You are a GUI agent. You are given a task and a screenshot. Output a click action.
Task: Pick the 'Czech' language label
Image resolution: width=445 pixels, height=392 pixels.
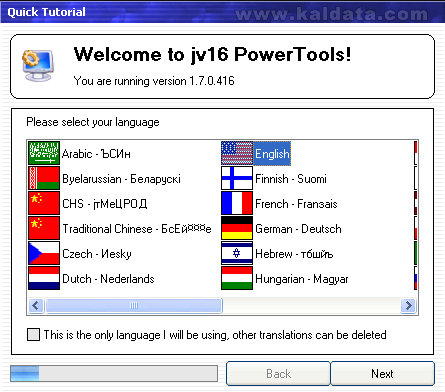click(97, 254)
